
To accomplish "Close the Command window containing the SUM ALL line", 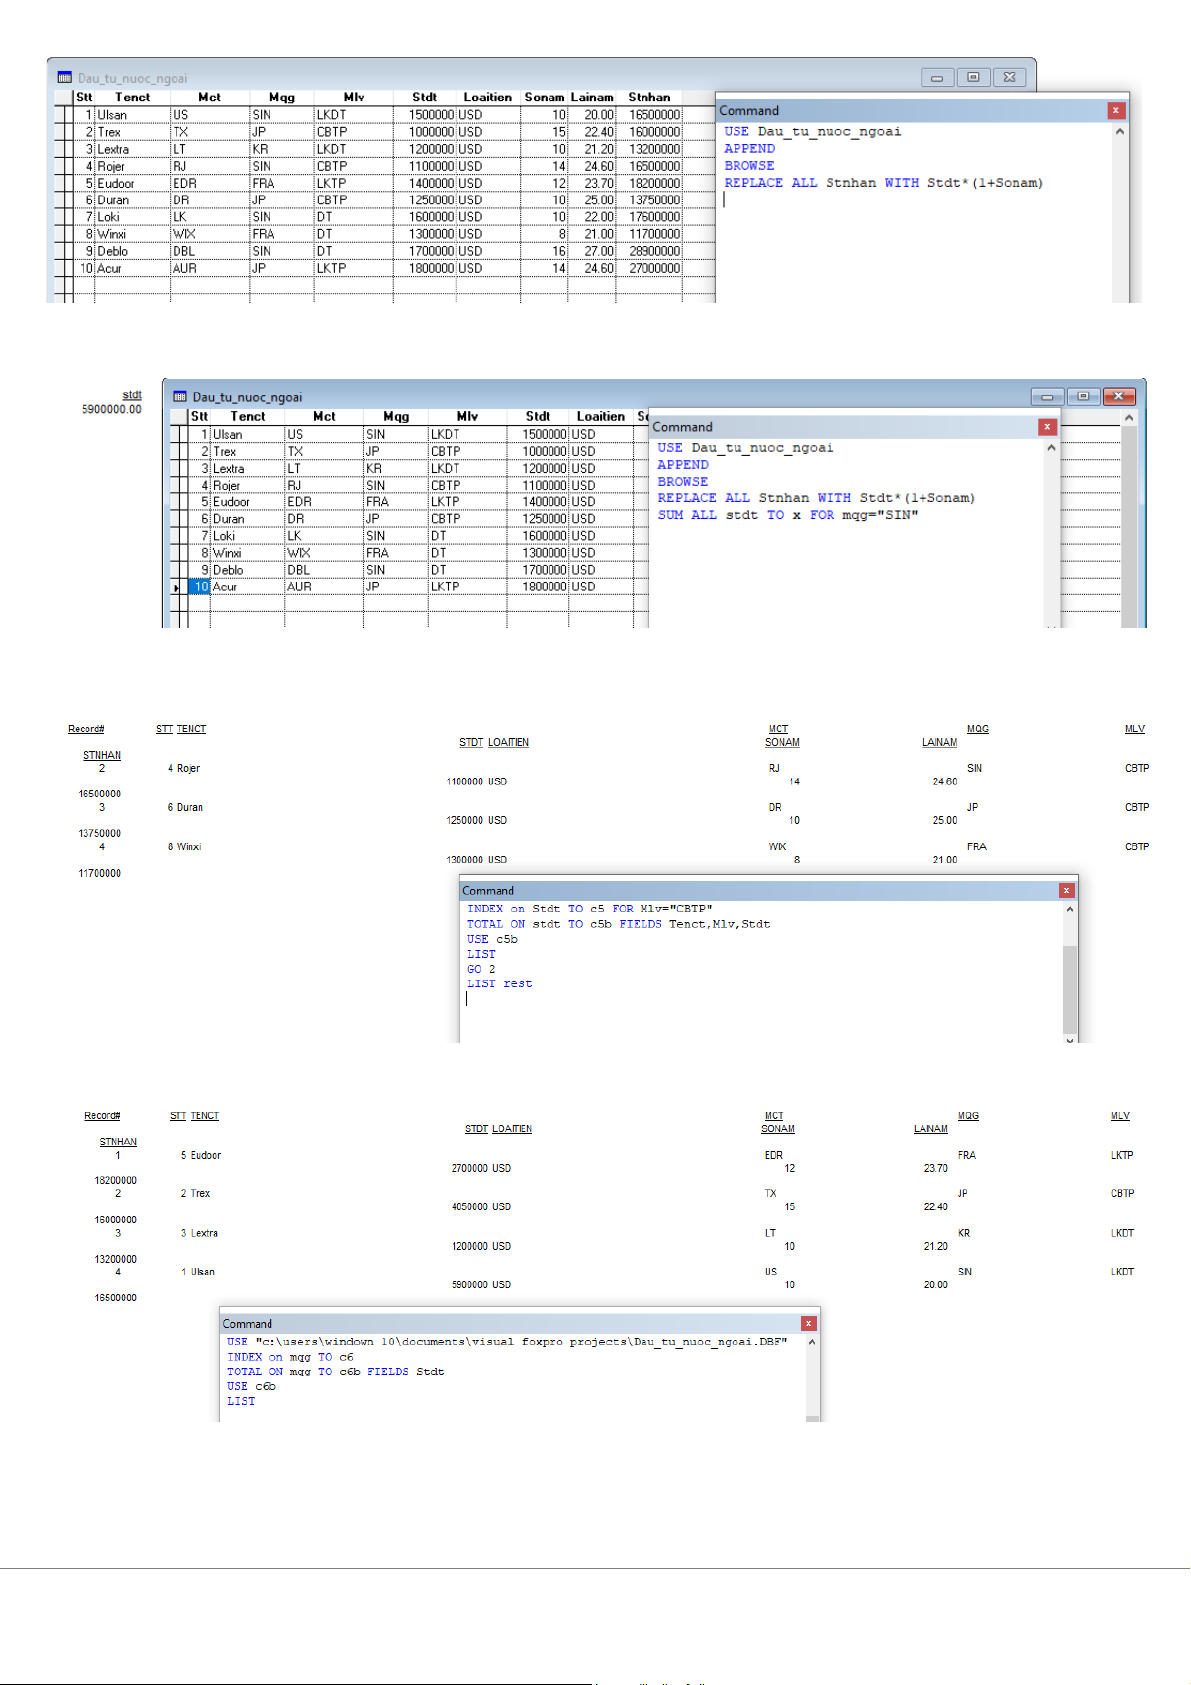I will pyautogui.click(x=1047, y=427).
